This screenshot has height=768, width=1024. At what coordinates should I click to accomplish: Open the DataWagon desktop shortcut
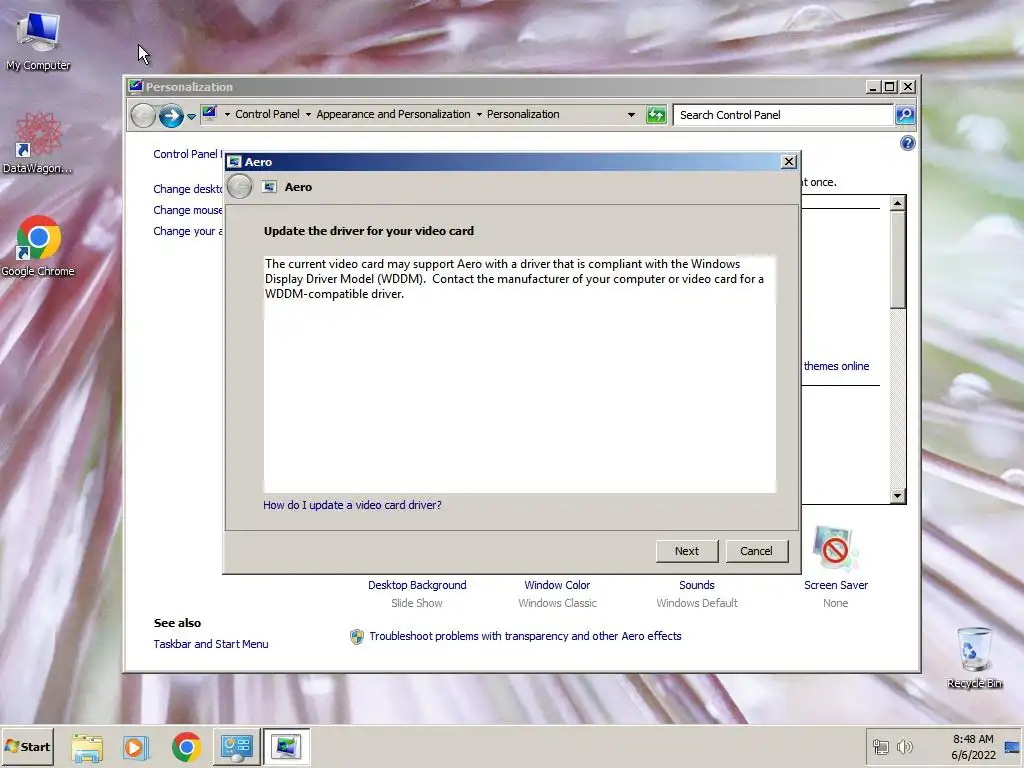pyautogui.click(x=38, y=142)
